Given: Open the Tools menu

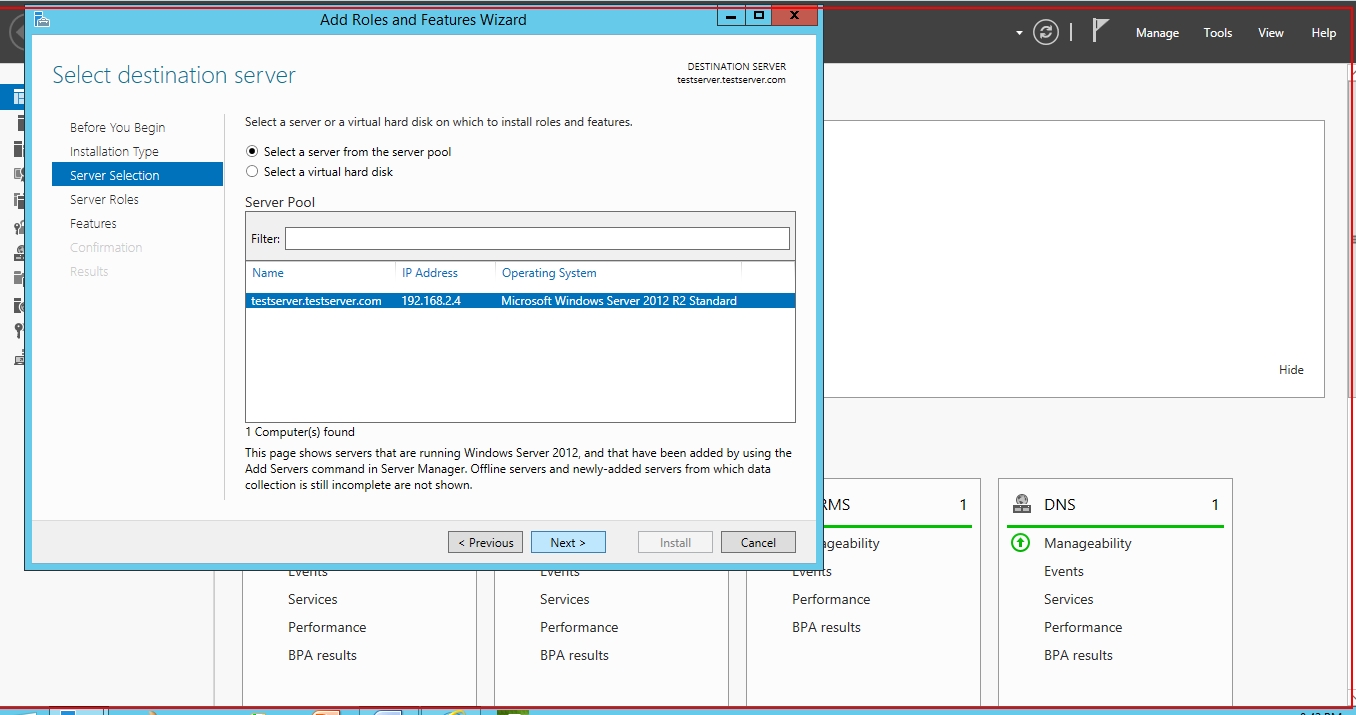Looking at the screenshot, I should click(x=1217, y=33).
